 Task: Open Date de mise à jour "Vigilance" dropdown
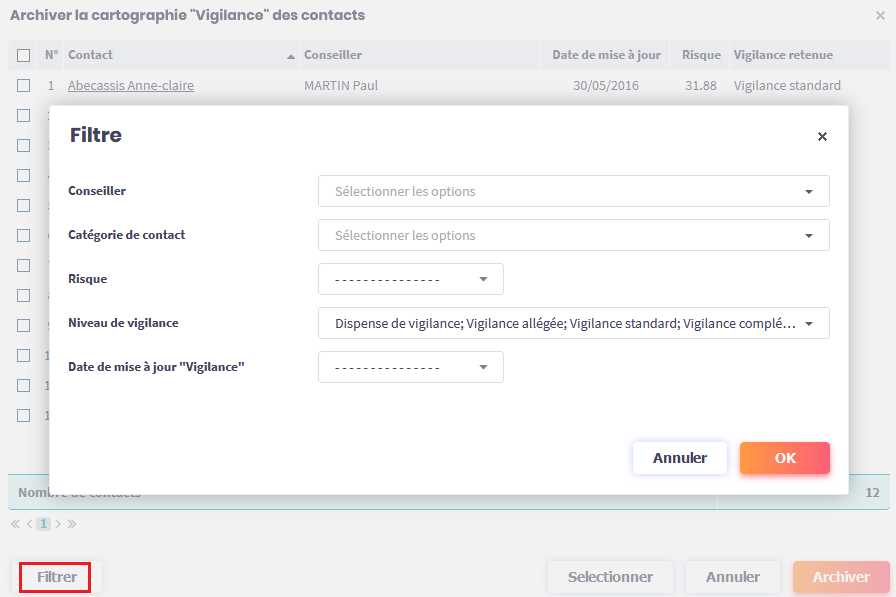[410, 367]
